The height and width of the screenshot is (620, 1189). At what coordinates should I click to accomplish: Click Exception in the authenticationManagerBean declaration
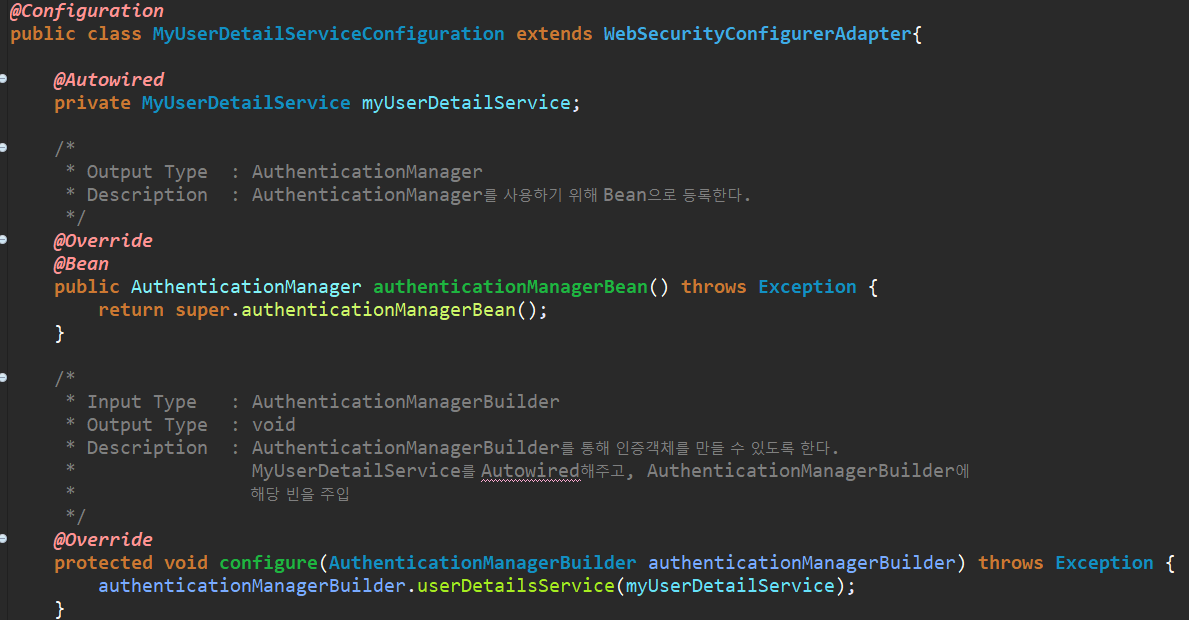808,287
